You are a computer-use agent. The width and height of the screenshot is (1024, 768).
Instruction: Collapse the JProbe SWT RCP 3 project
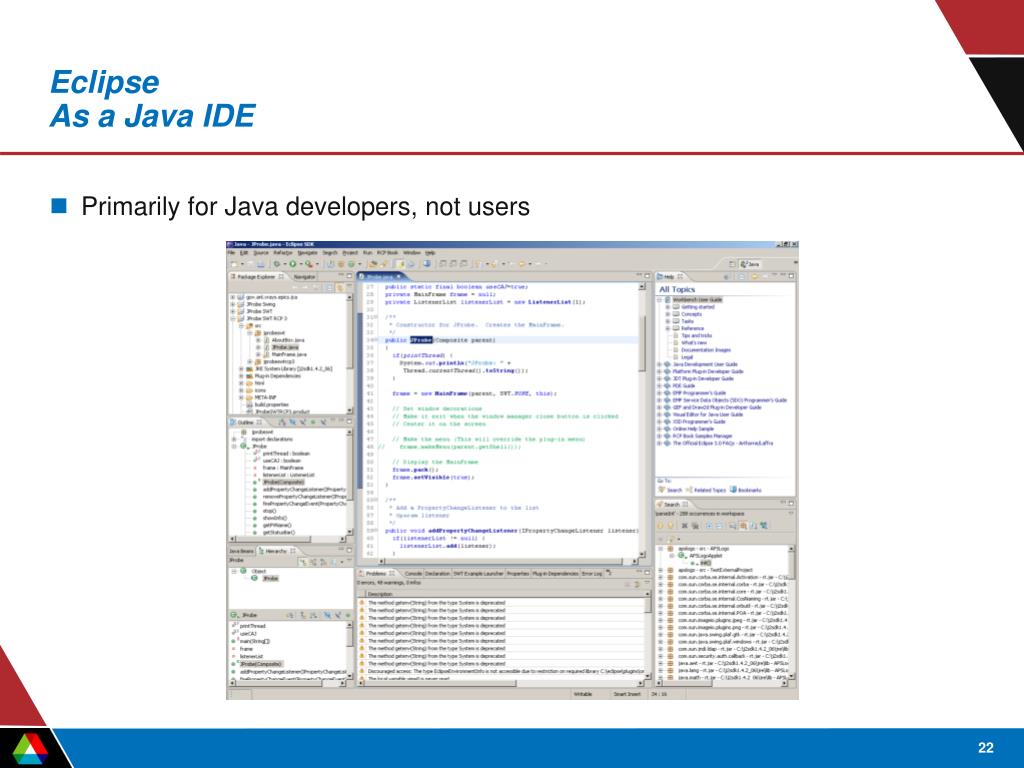click(x=232, y=318)
